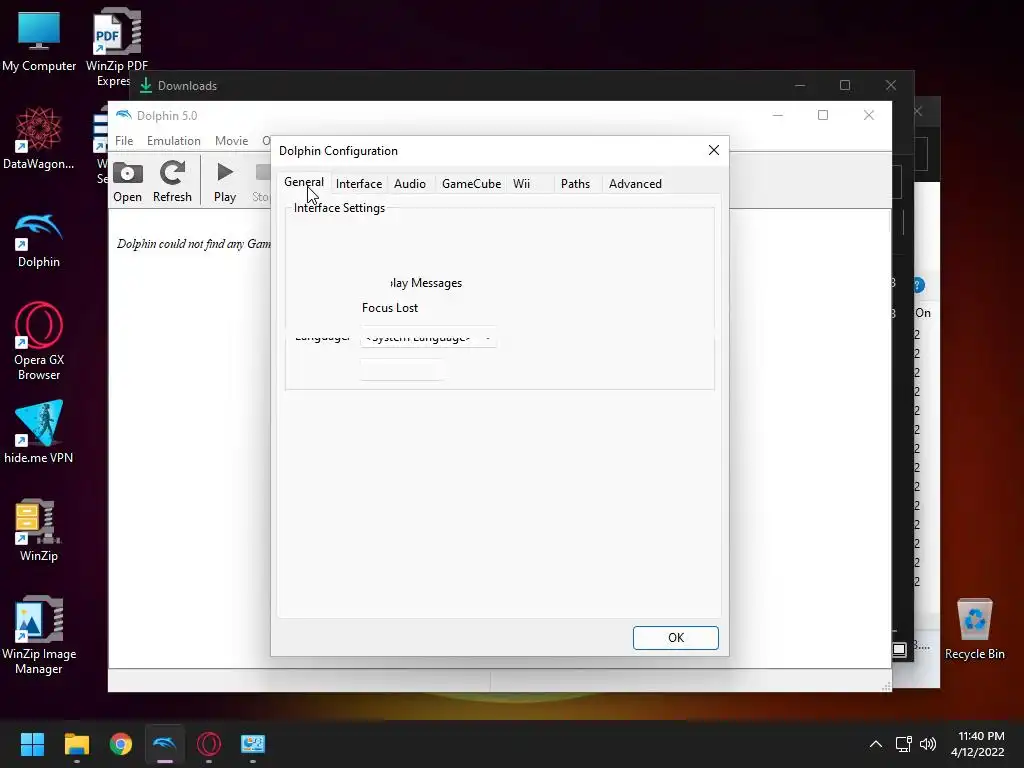1024x768 pixels.
Task: Expand the System Language dropdown
Action: 428,338
